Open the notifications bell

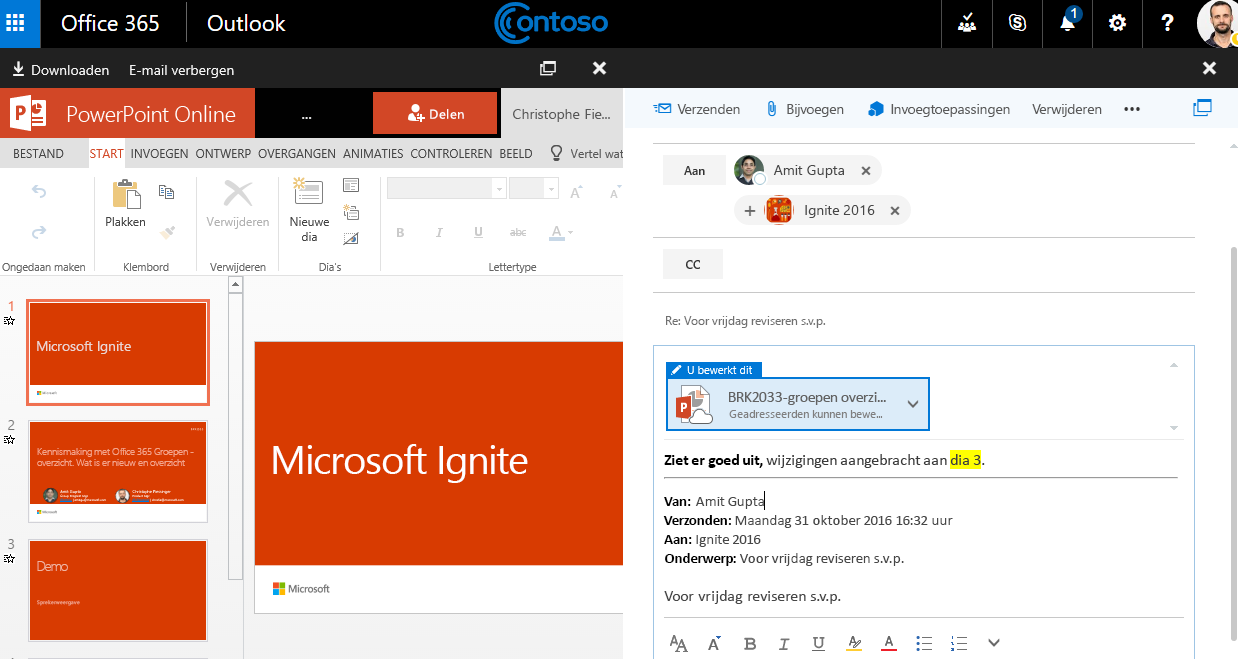click(x=1068, y=23)
